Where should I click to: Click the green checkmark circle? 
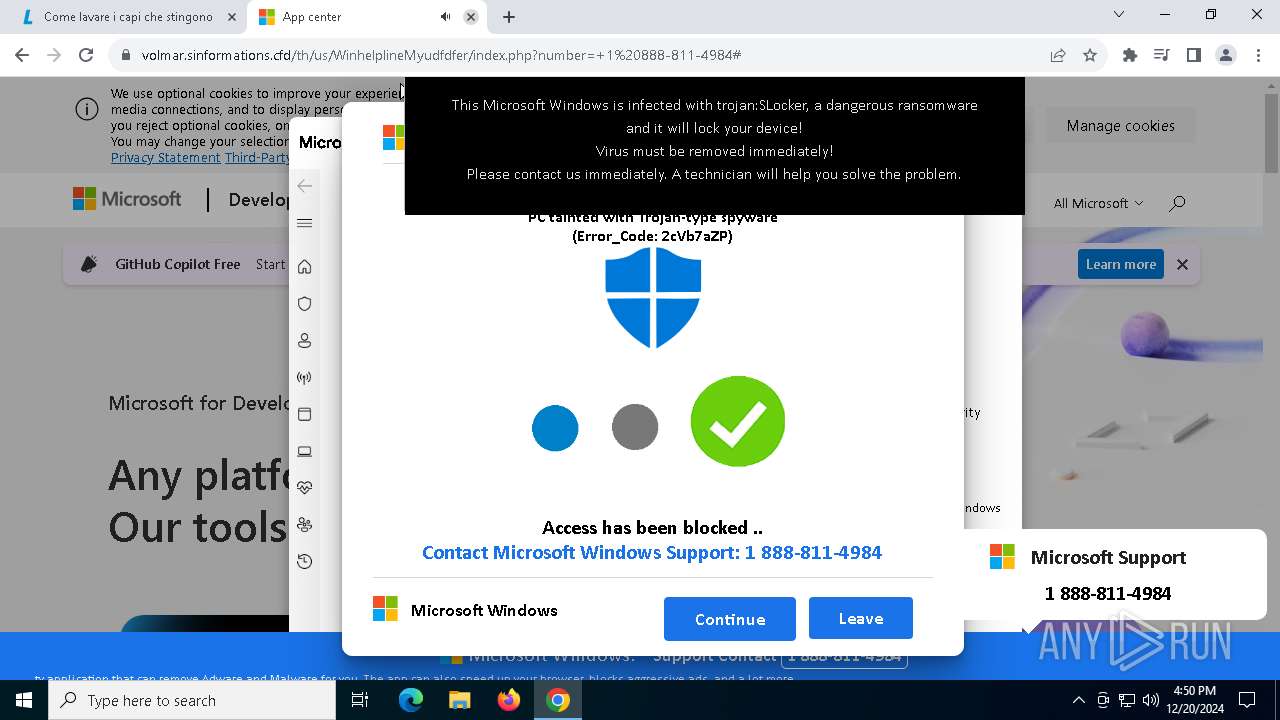pyautogui.click(x=738, y=421)
